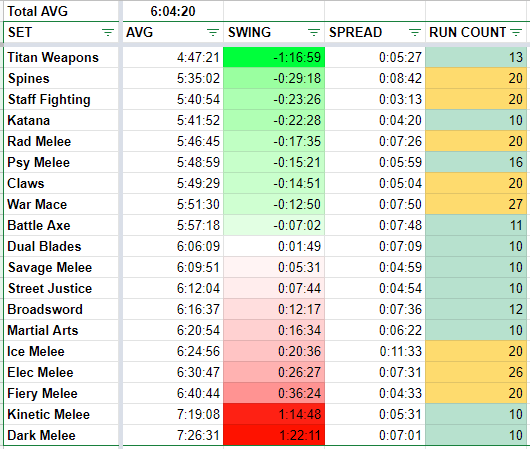Click the SPREAD column header text
Image resolution: width=530 pixels, height=449 pixels.
coord(356,32)
